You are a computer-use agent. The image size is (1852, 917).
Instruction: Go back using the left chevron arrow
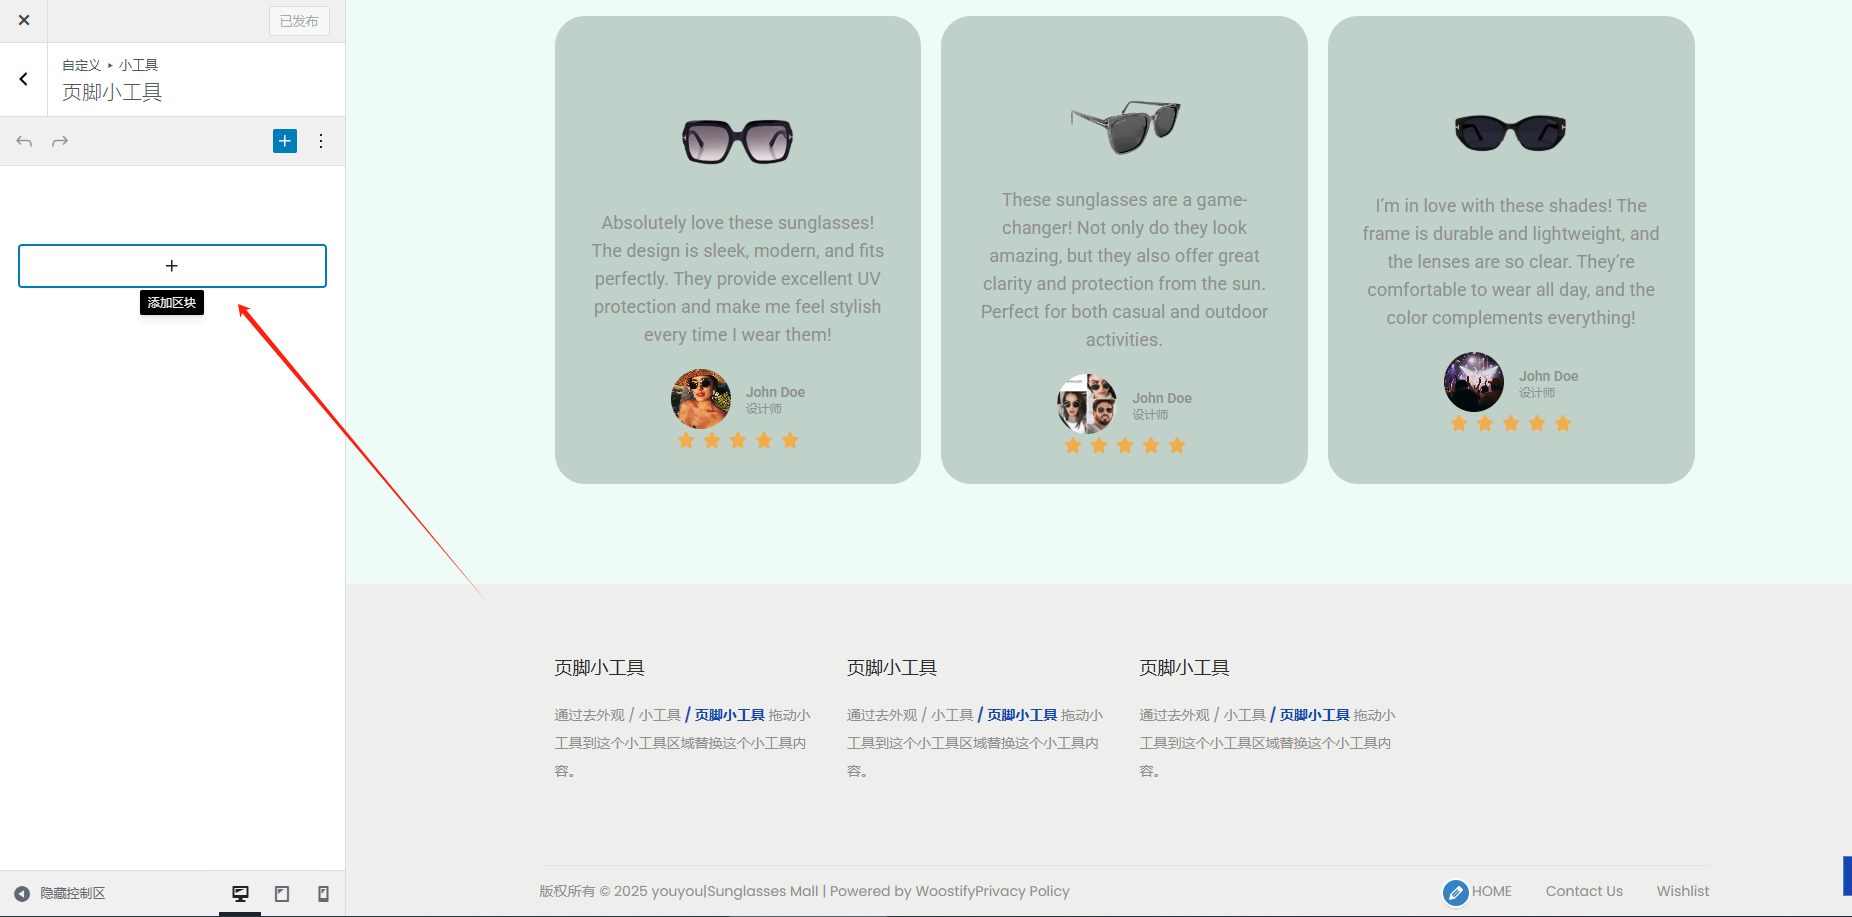pos(24,79)
